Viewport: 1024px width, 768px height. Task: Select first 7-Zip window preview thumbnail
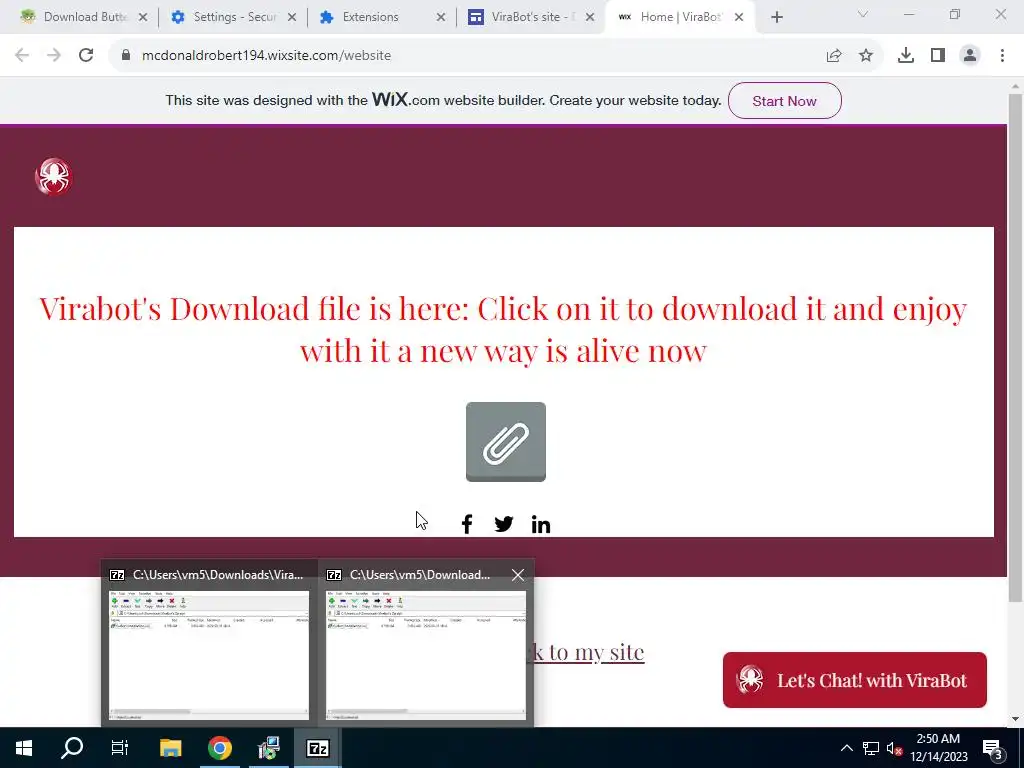coord(209,655)
